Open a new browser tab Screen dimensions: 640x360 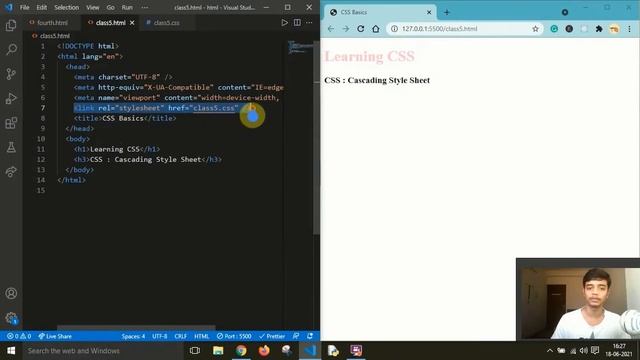tap(447, 12)
